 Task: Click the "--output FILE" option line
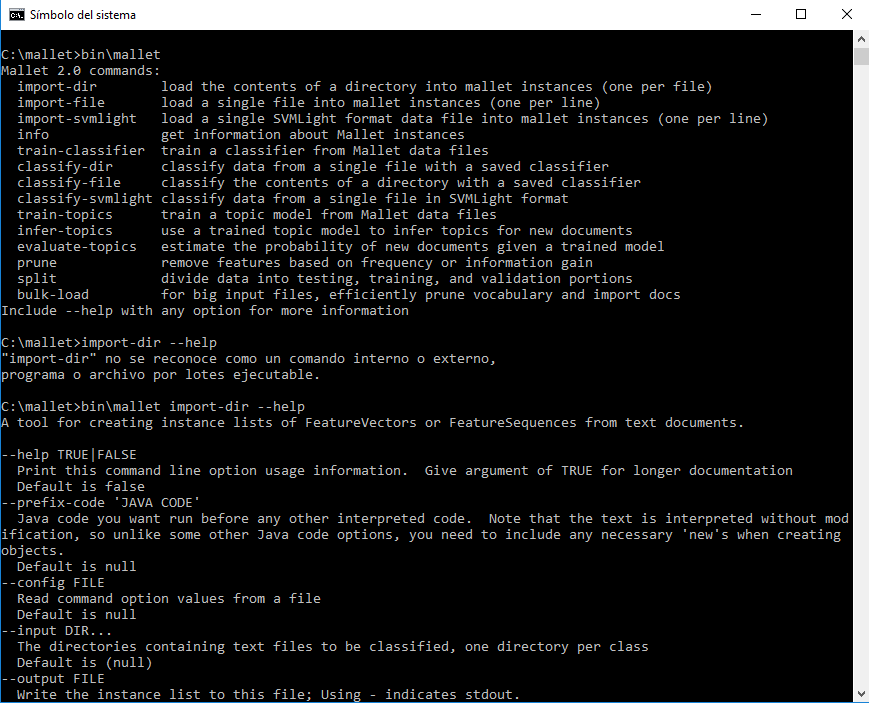[52, 679]
